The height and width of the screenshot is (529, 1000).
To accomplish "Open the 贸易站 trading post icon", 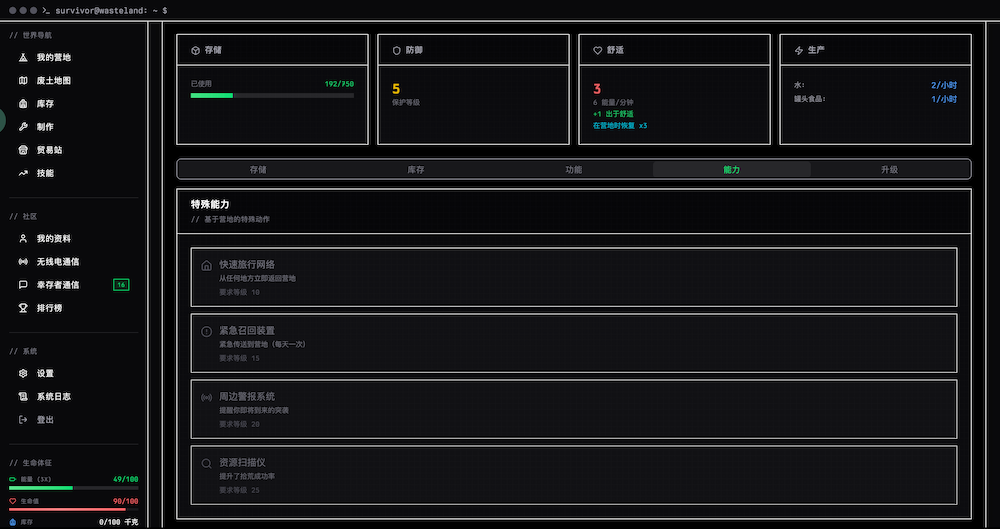I will point(24,150).
